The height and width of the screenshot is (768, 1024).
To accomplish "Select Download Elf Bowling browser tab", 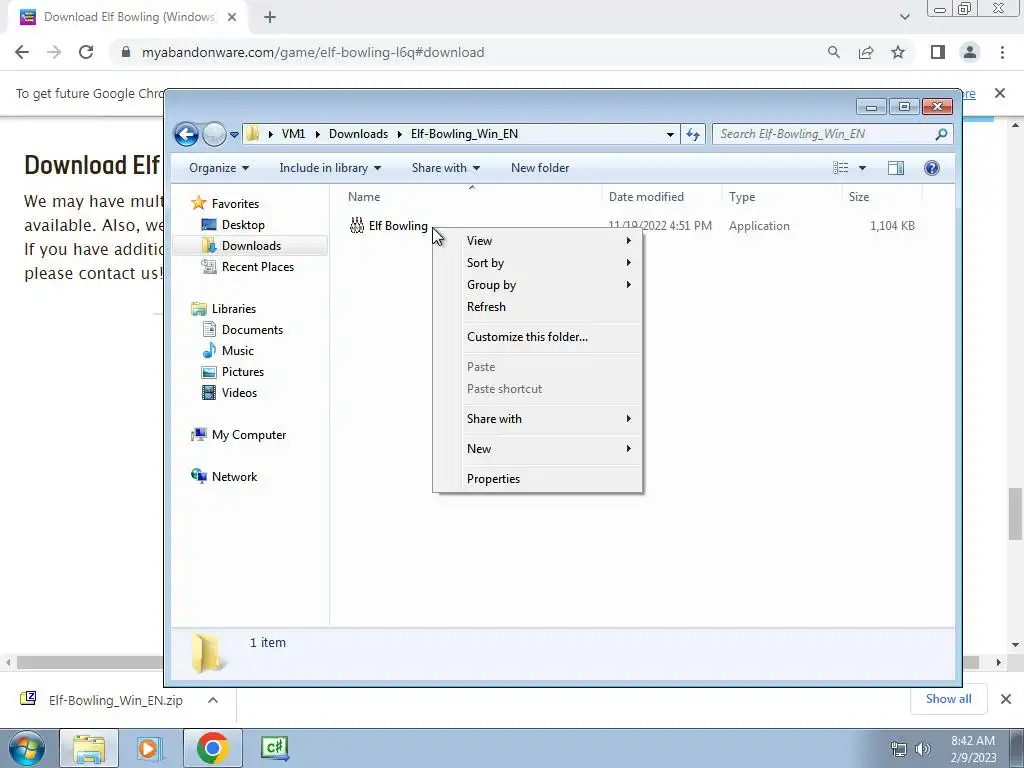I will pyautogui.click(x=128, y=18).
